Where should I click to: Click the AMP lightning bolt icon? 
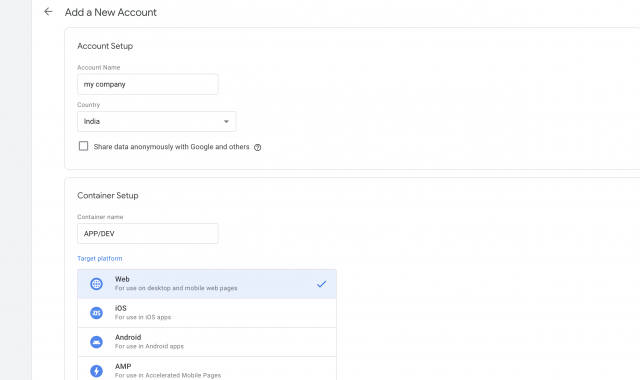tap(96, 371)
